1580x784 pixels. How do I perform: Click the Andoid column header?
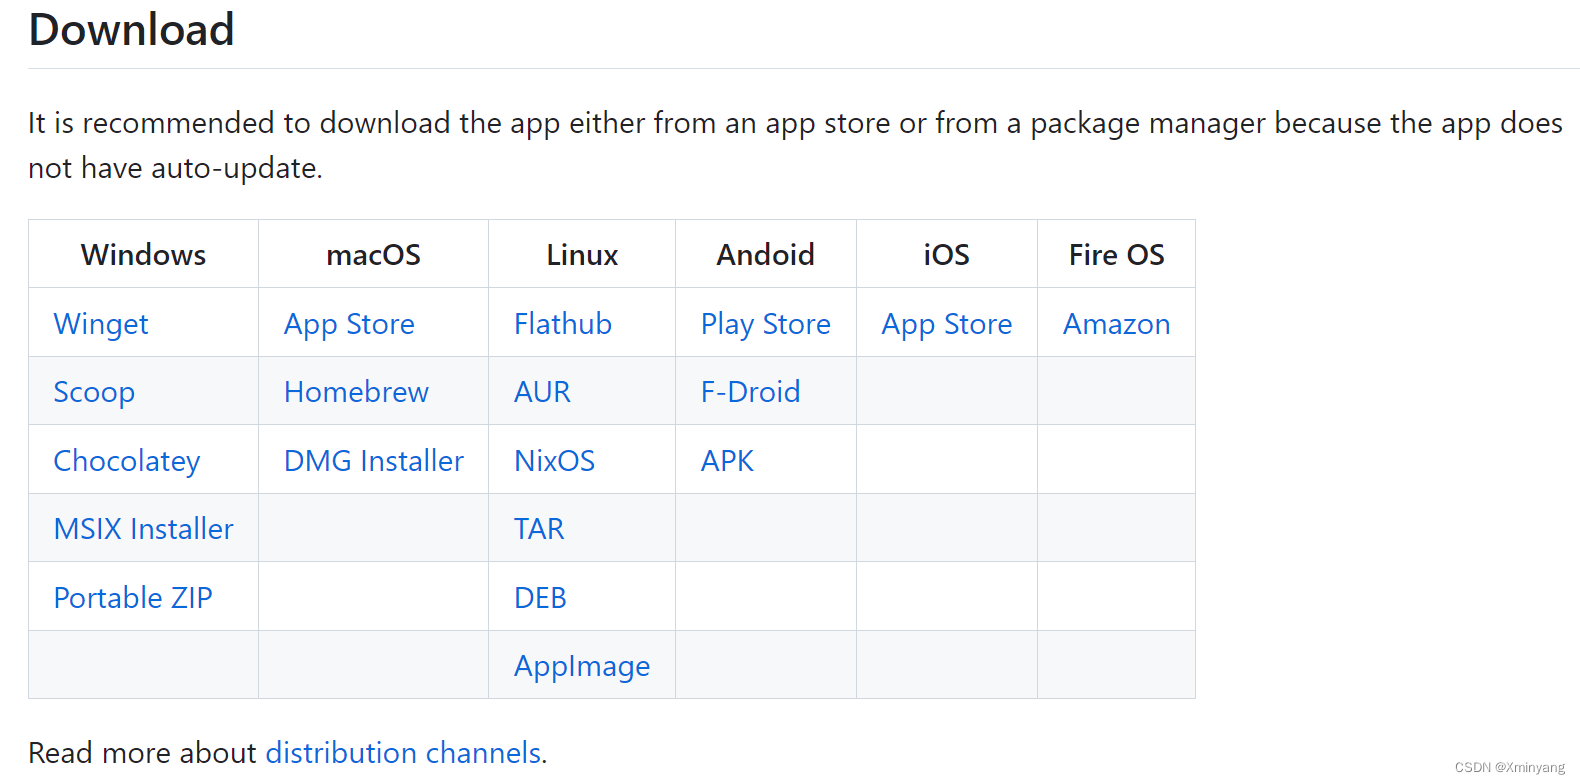766,255
